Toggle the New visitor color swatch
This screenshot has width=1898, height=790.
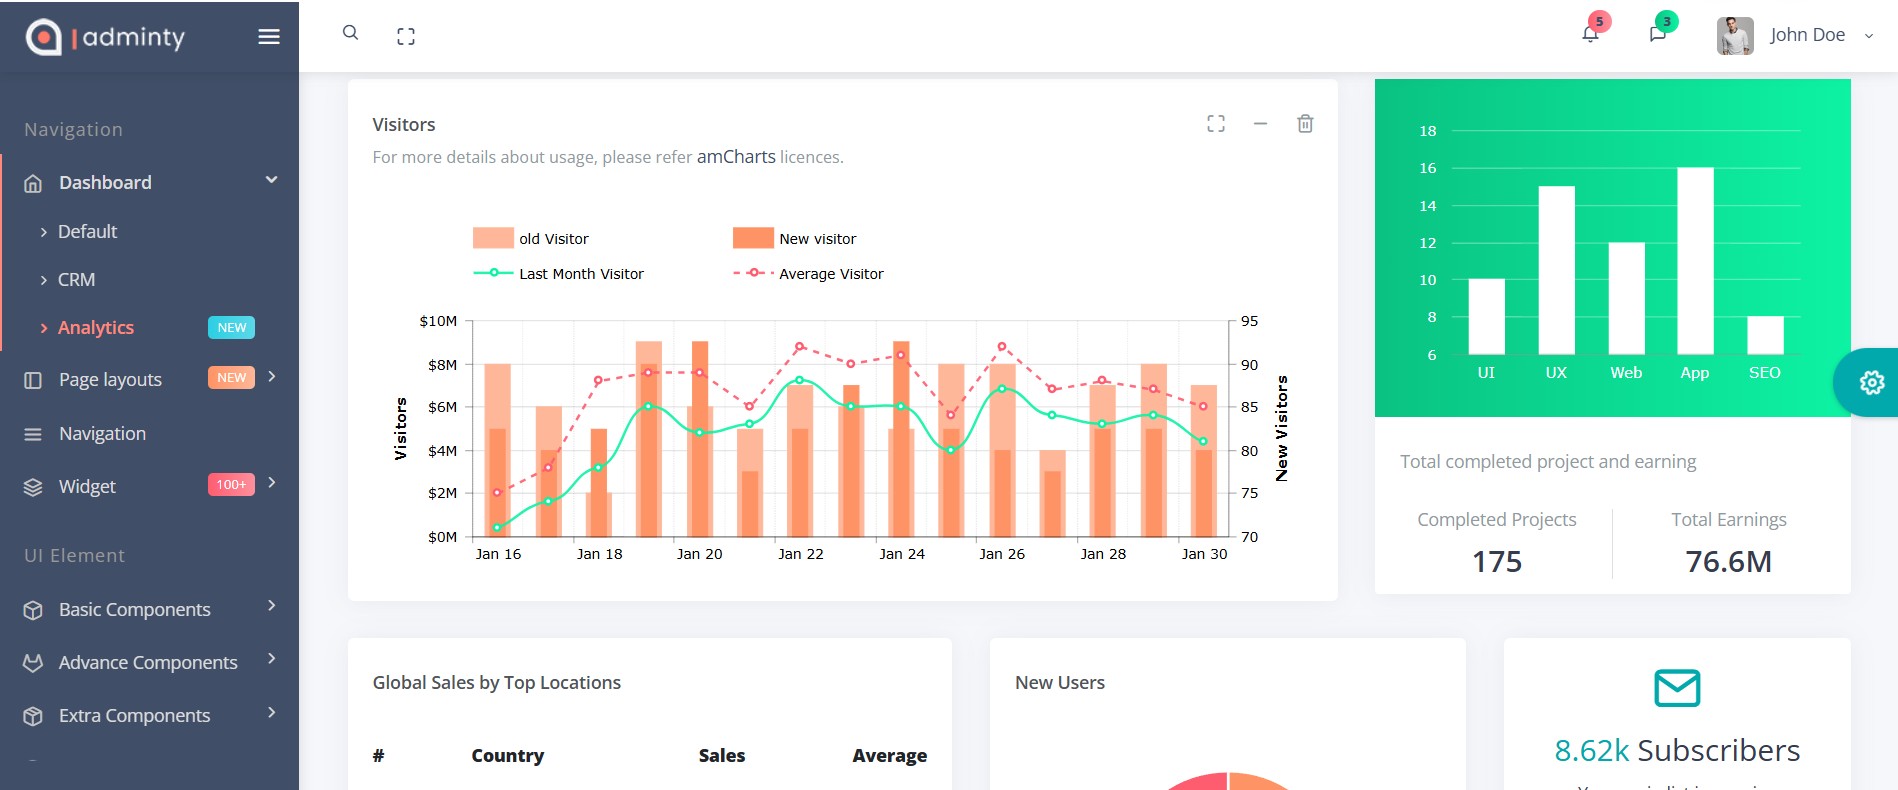coord(753,238)
